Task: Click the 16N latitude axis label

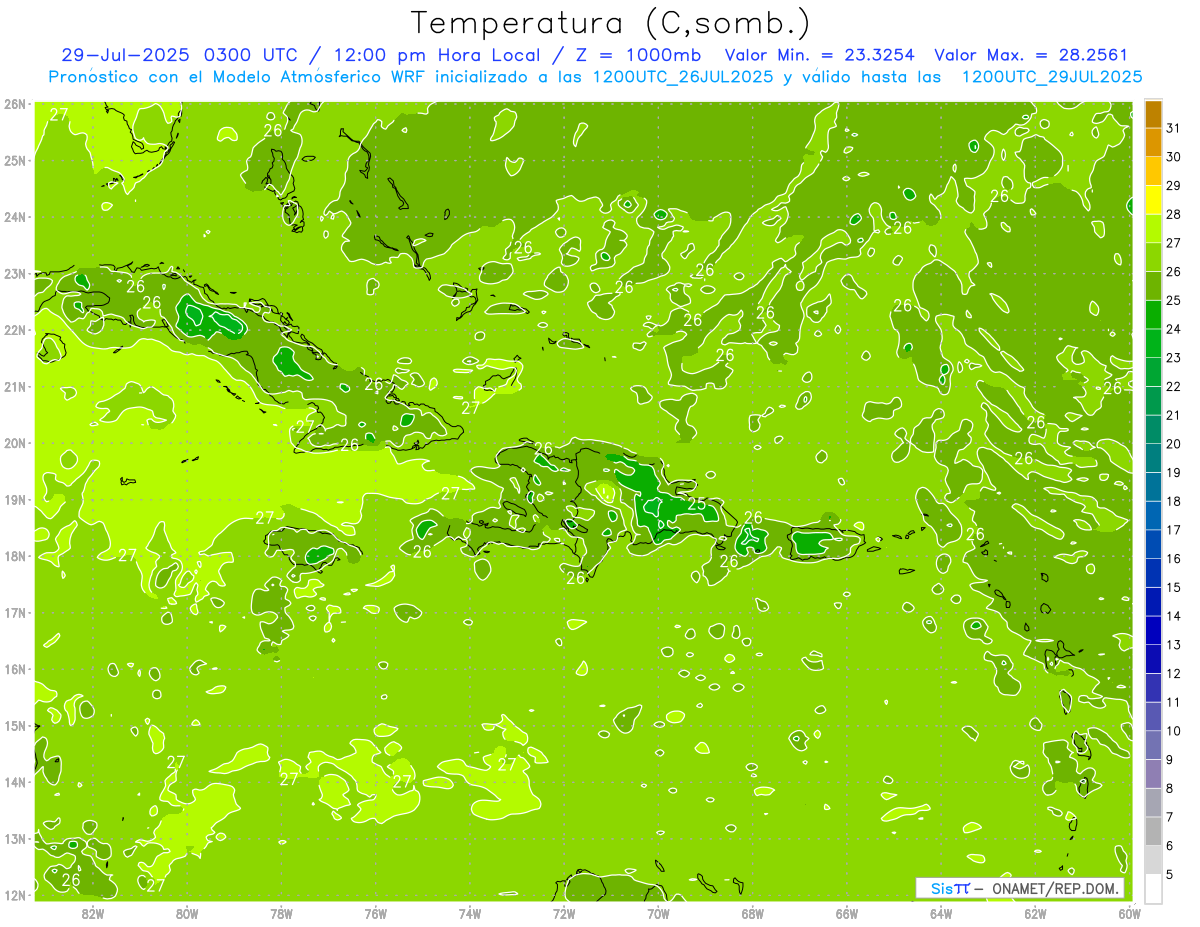Action: coord(14,669)
